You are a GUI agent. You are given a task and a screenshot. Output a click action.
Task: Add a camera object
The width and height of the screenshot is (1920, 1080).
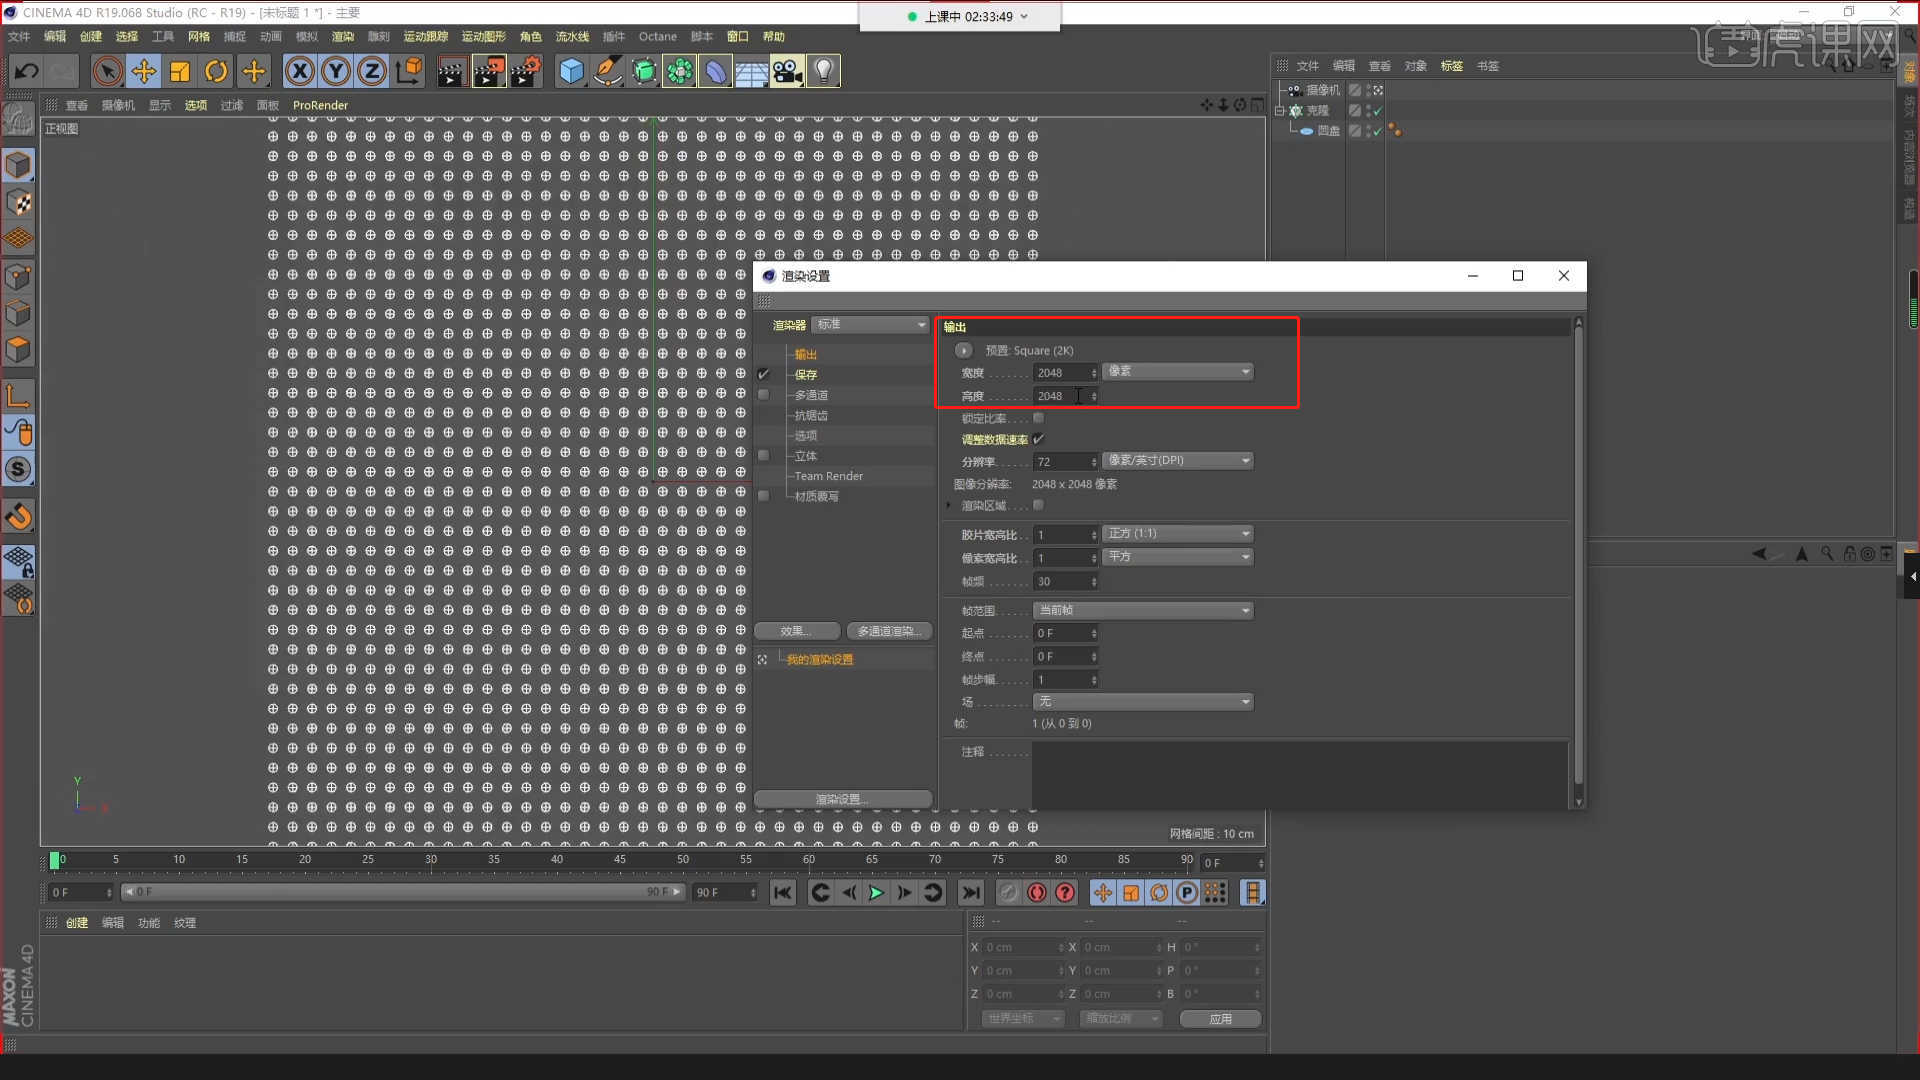click(787, 71)
